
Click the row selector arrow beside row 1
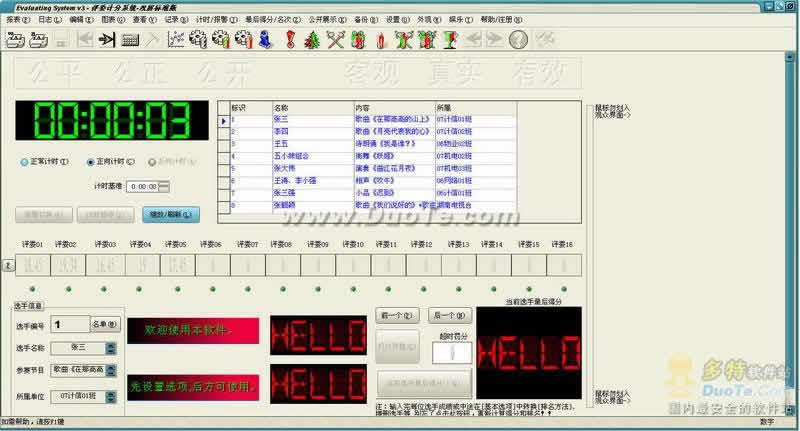(224, 121)
